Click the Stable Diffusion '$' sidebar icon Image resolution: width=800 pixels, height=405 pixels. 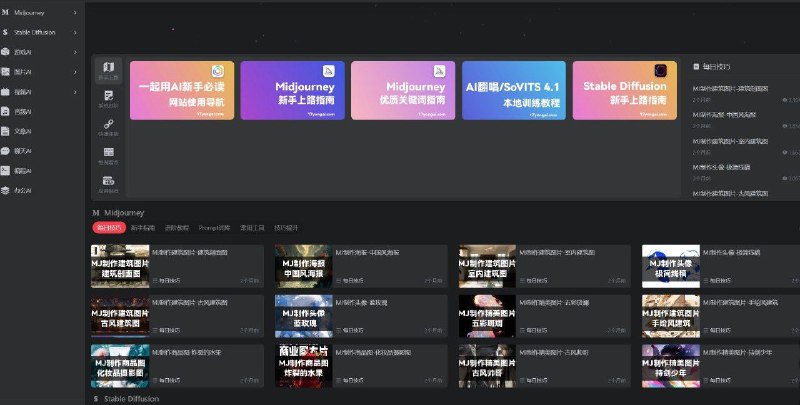pos(6,33)
